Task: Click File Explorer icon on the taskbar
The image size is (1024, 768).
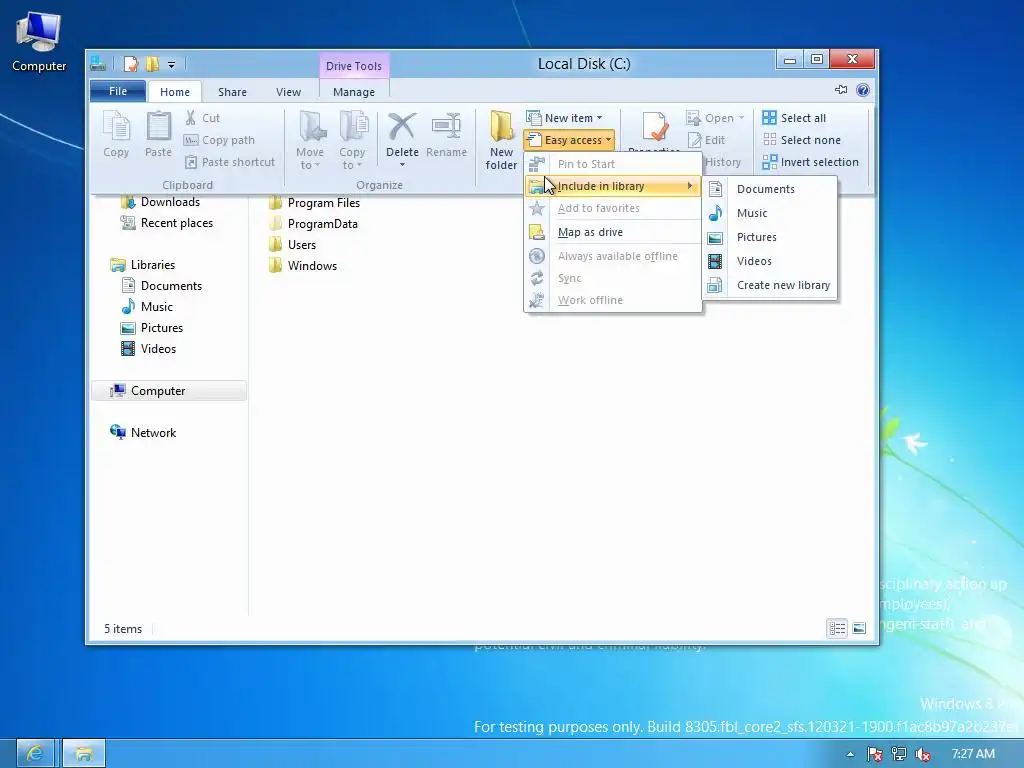Action: 84,754
